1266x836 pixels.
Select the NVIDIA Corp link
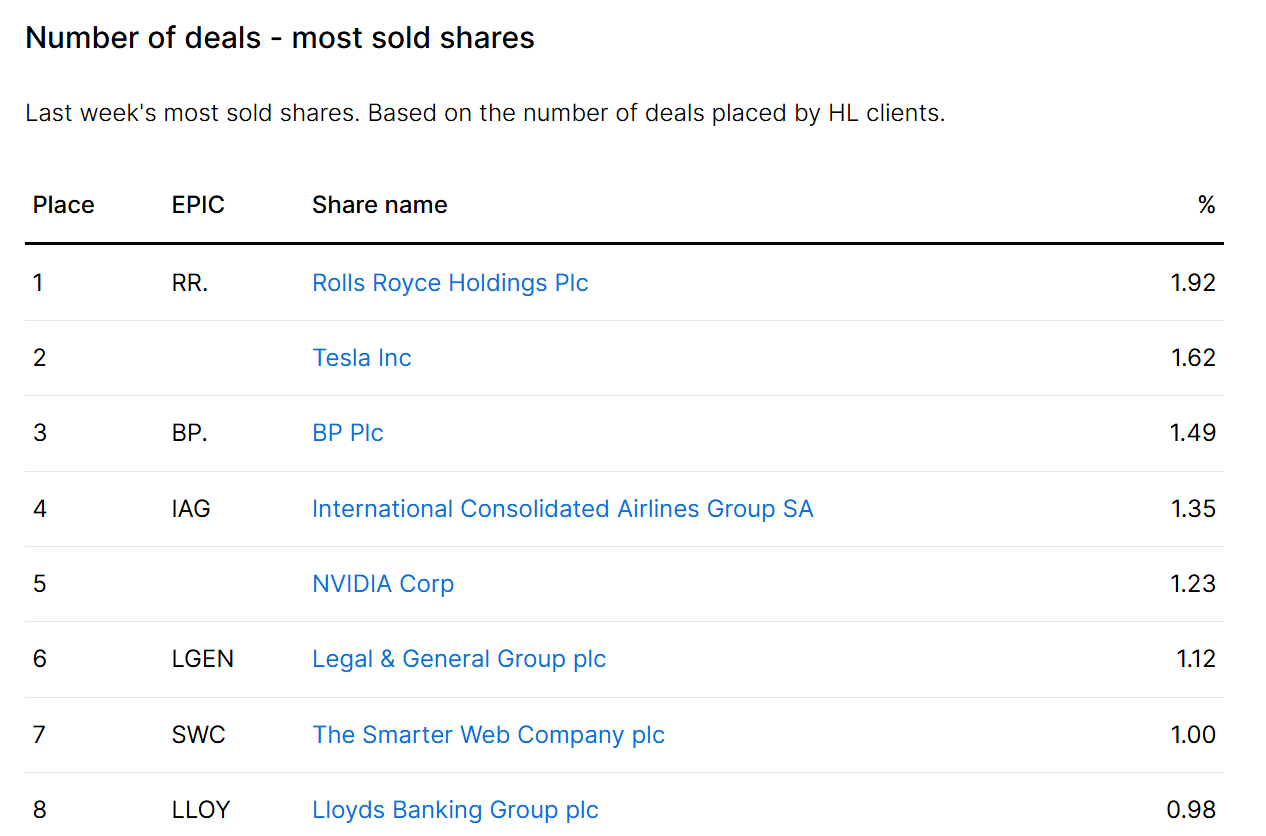[383, 584]
